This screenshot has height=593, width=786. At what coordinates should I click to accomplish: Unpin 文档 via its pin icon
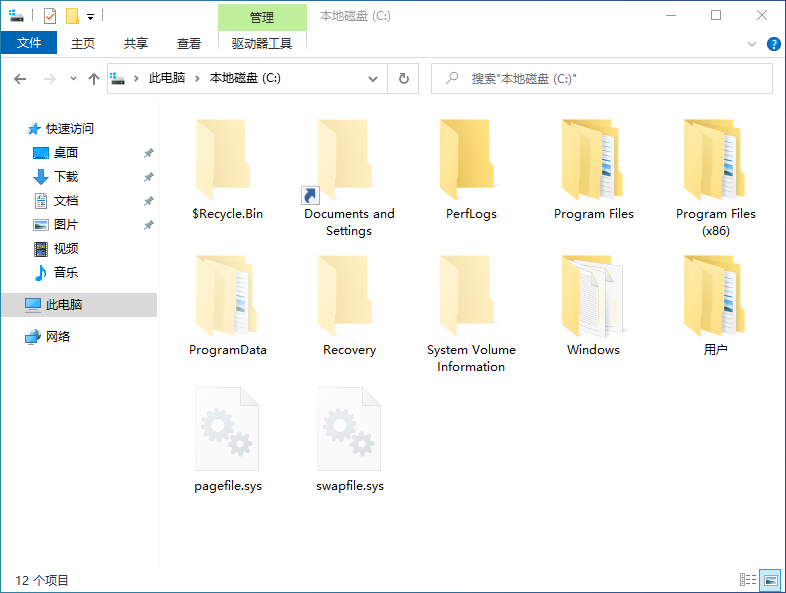[x=148, y=201]
